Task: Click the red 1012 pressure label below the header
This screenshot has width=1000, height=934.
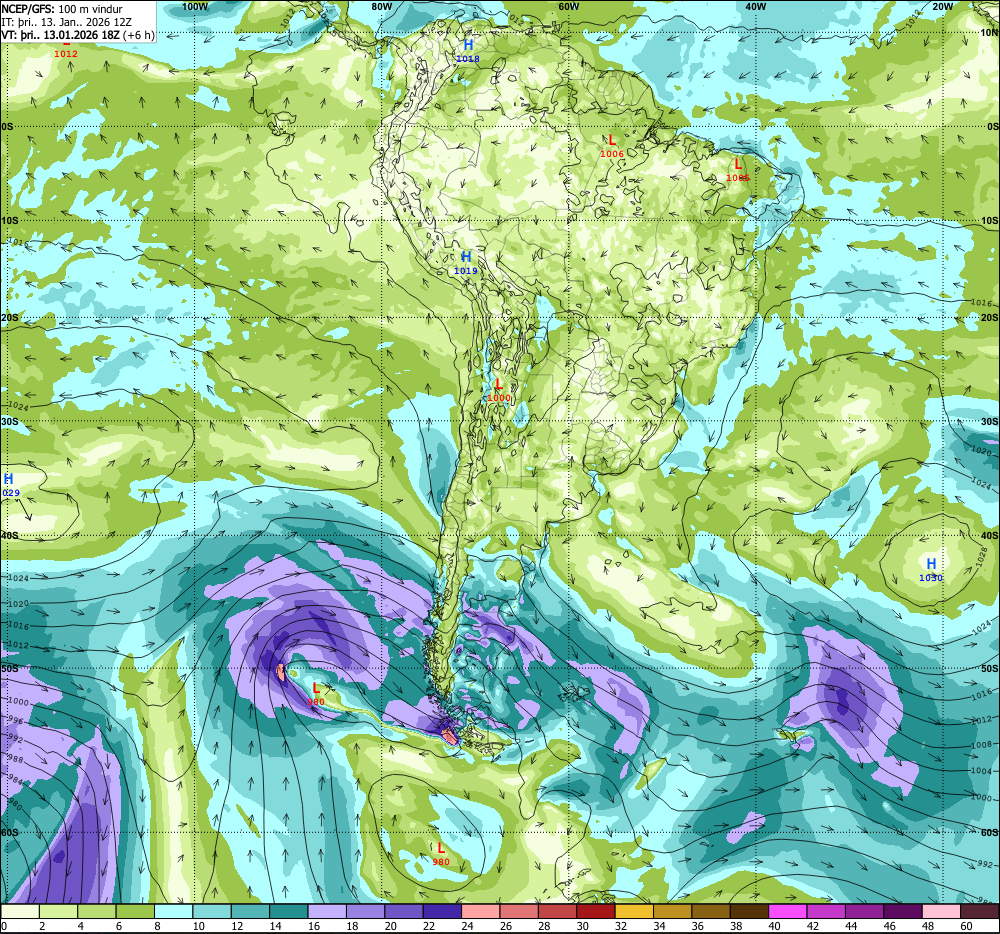Action: 66,54
